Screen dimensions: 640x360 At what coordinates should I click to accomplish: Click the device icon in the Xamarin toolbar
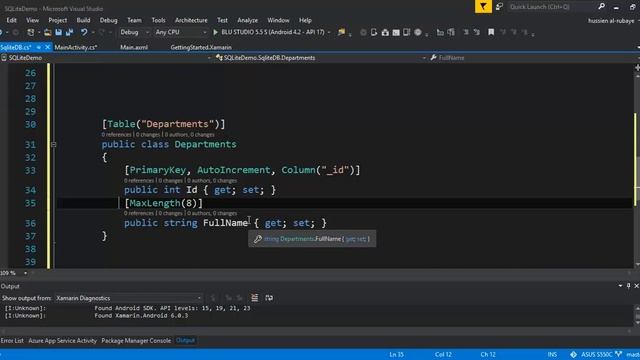coord(374,32)
